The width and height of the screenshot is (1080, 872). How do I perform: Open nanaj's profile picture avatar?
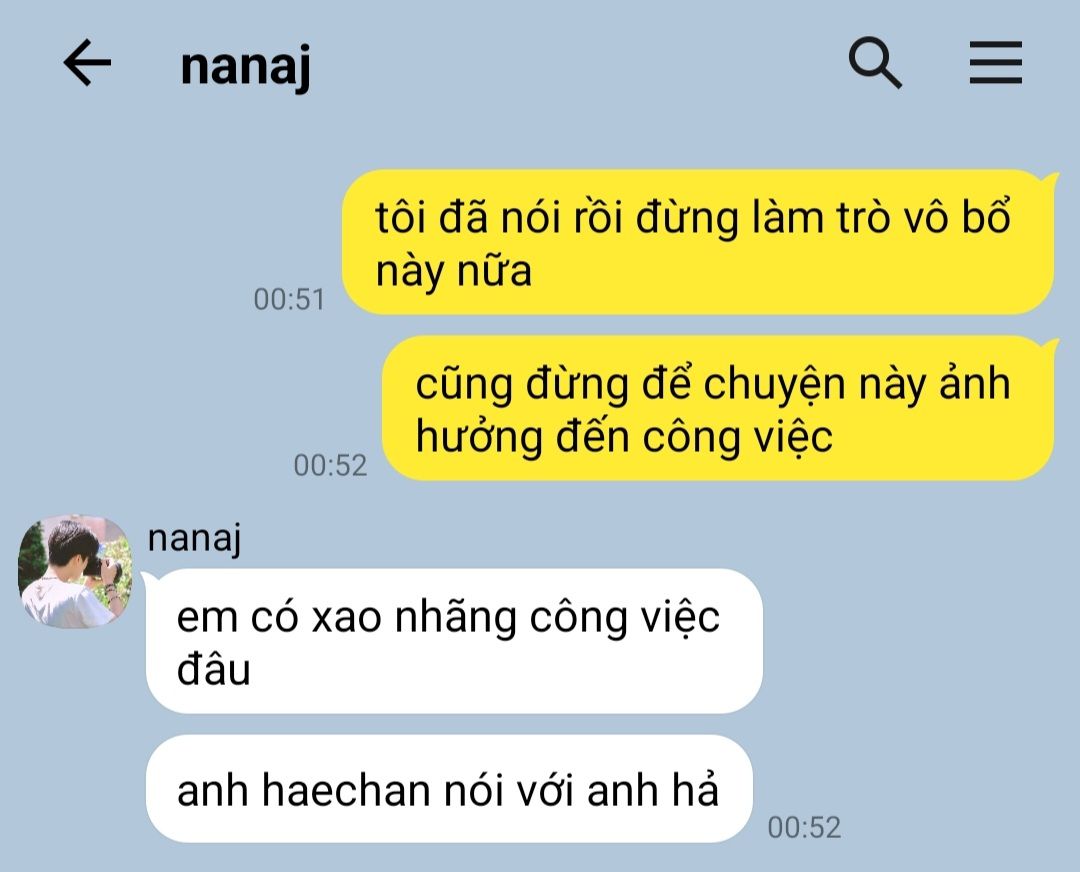[75, 571]
